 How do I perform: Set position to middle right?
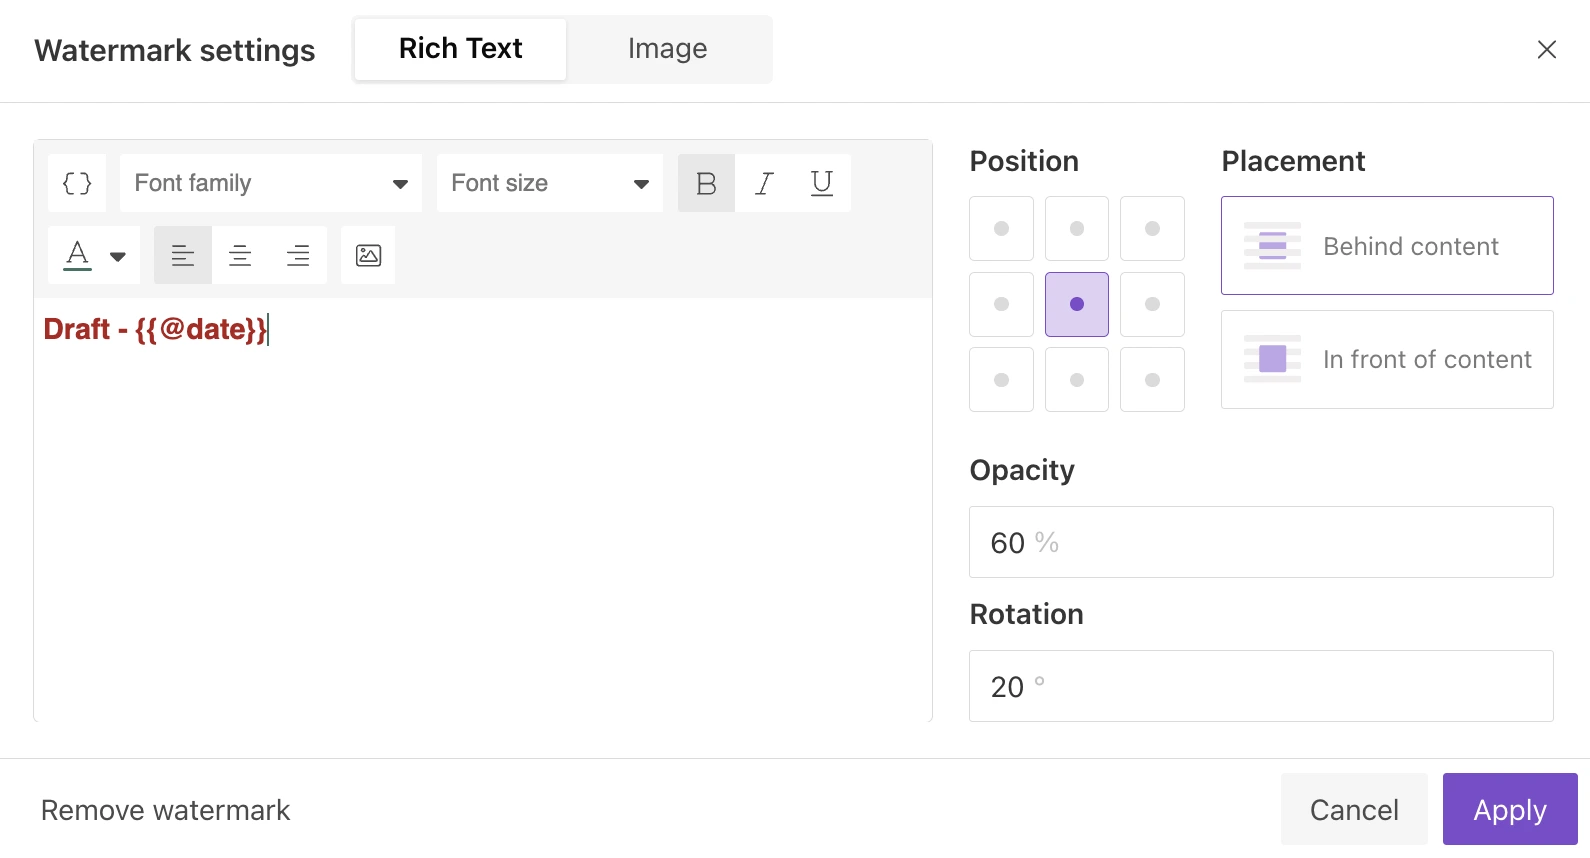[x=1152, y=304]
